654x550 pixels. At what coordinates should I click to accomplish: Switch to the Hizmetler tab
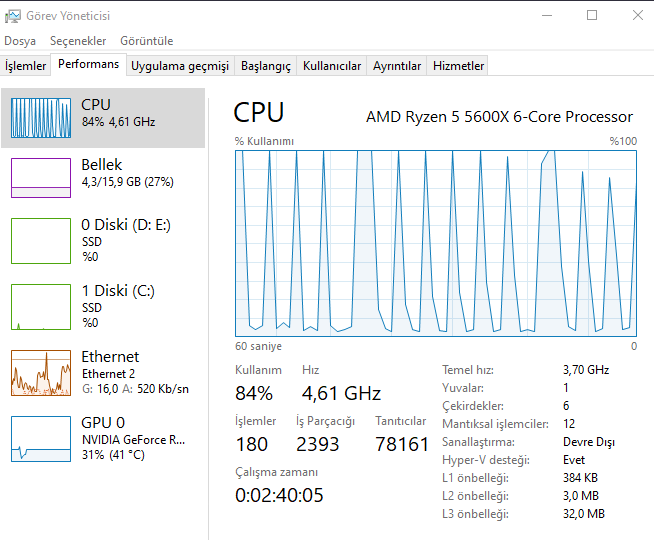[x=458, y=66]
